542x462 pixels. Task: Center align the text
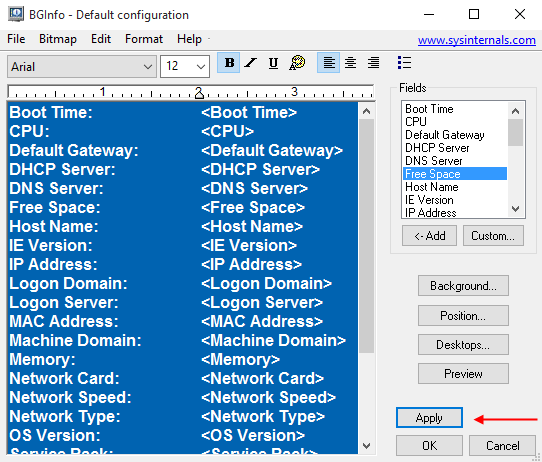click(x=351, y=63)
